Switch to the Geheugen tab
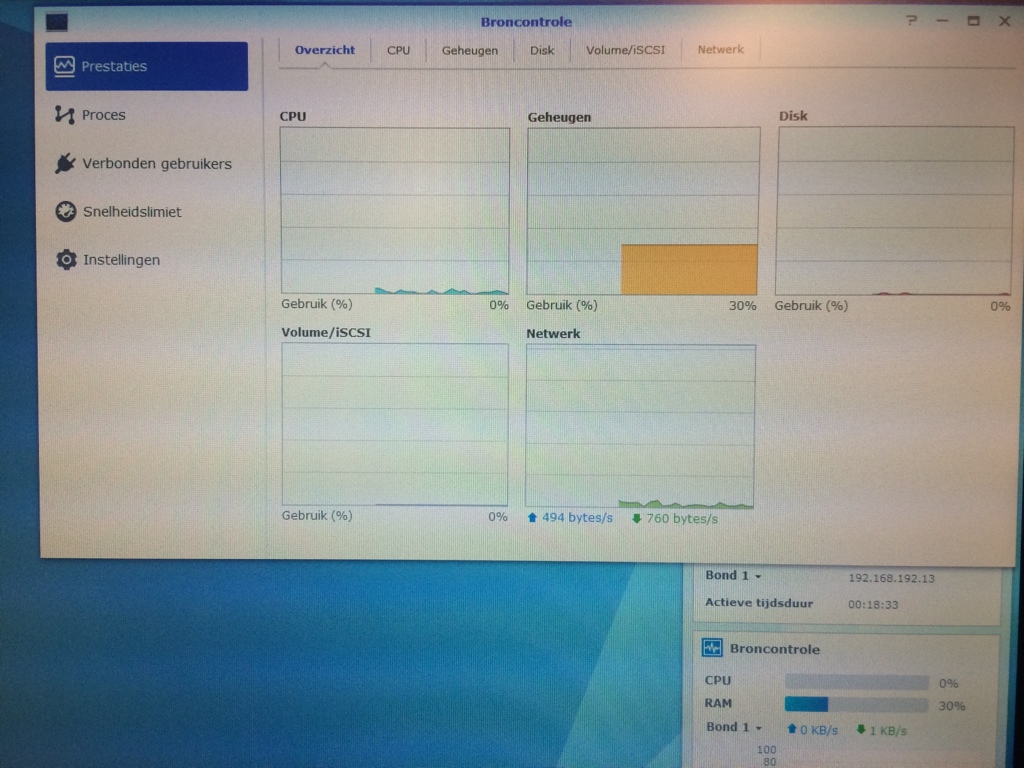This screenshot has width=1024, height=768. 470,50
